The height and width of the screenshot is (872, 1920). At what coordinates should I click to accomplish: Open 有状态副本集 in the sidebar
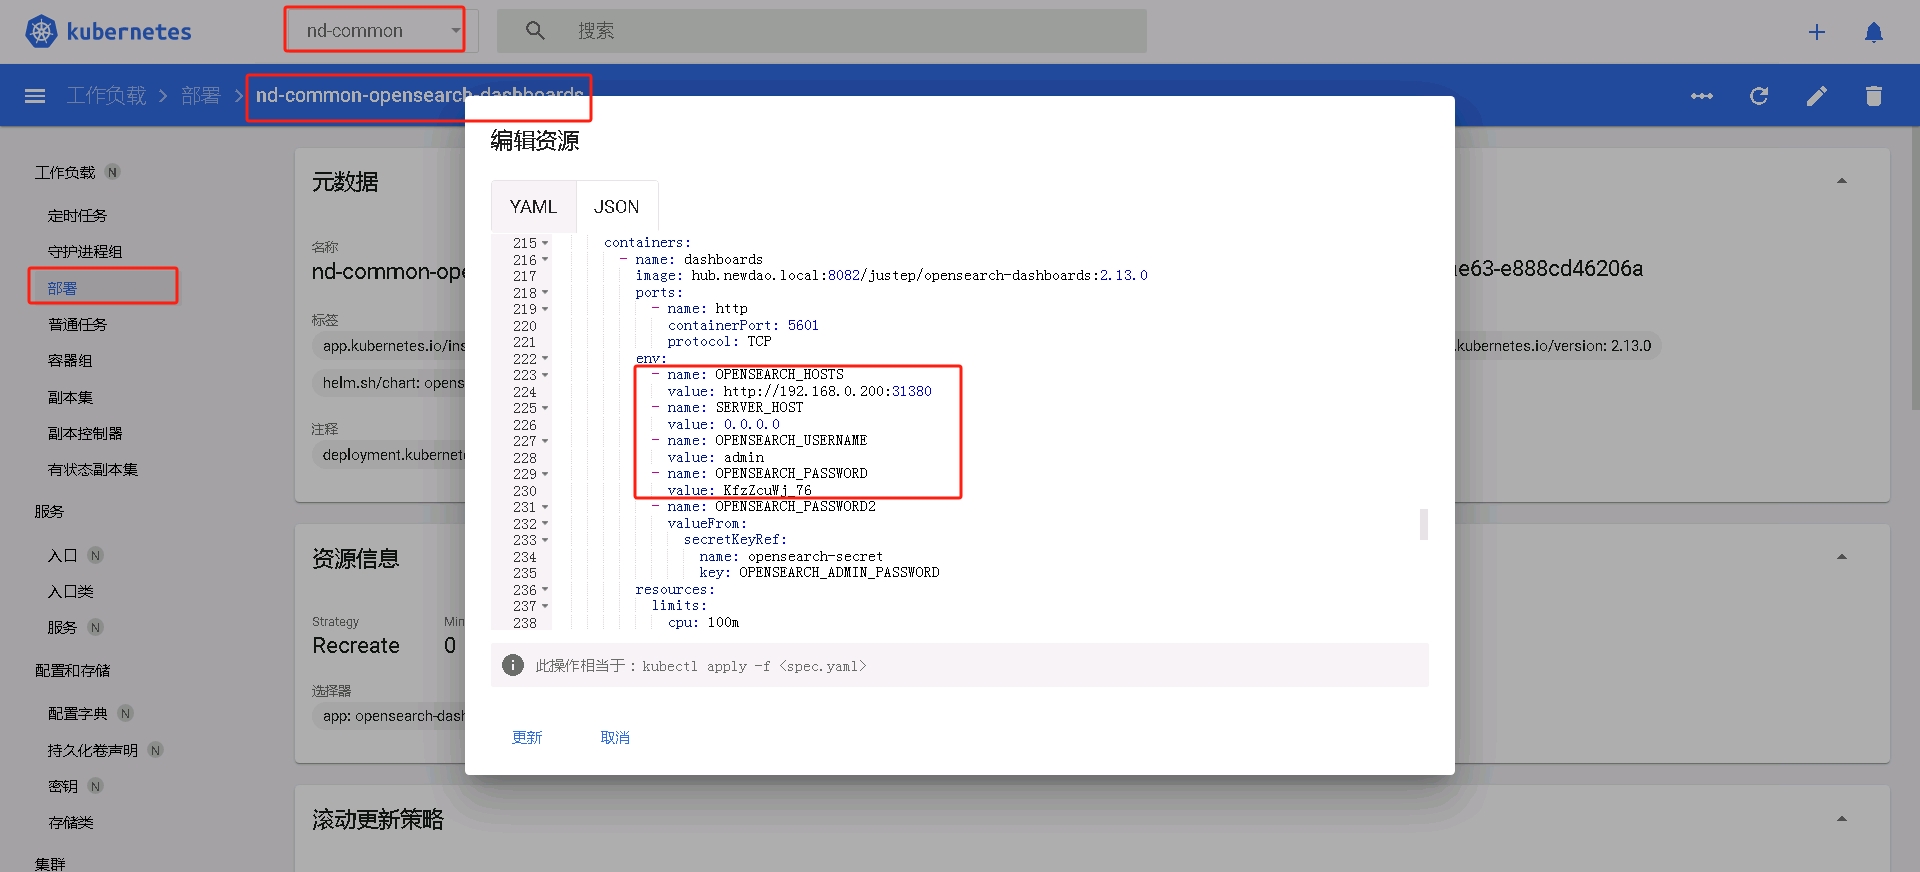[x=93, y=470]
